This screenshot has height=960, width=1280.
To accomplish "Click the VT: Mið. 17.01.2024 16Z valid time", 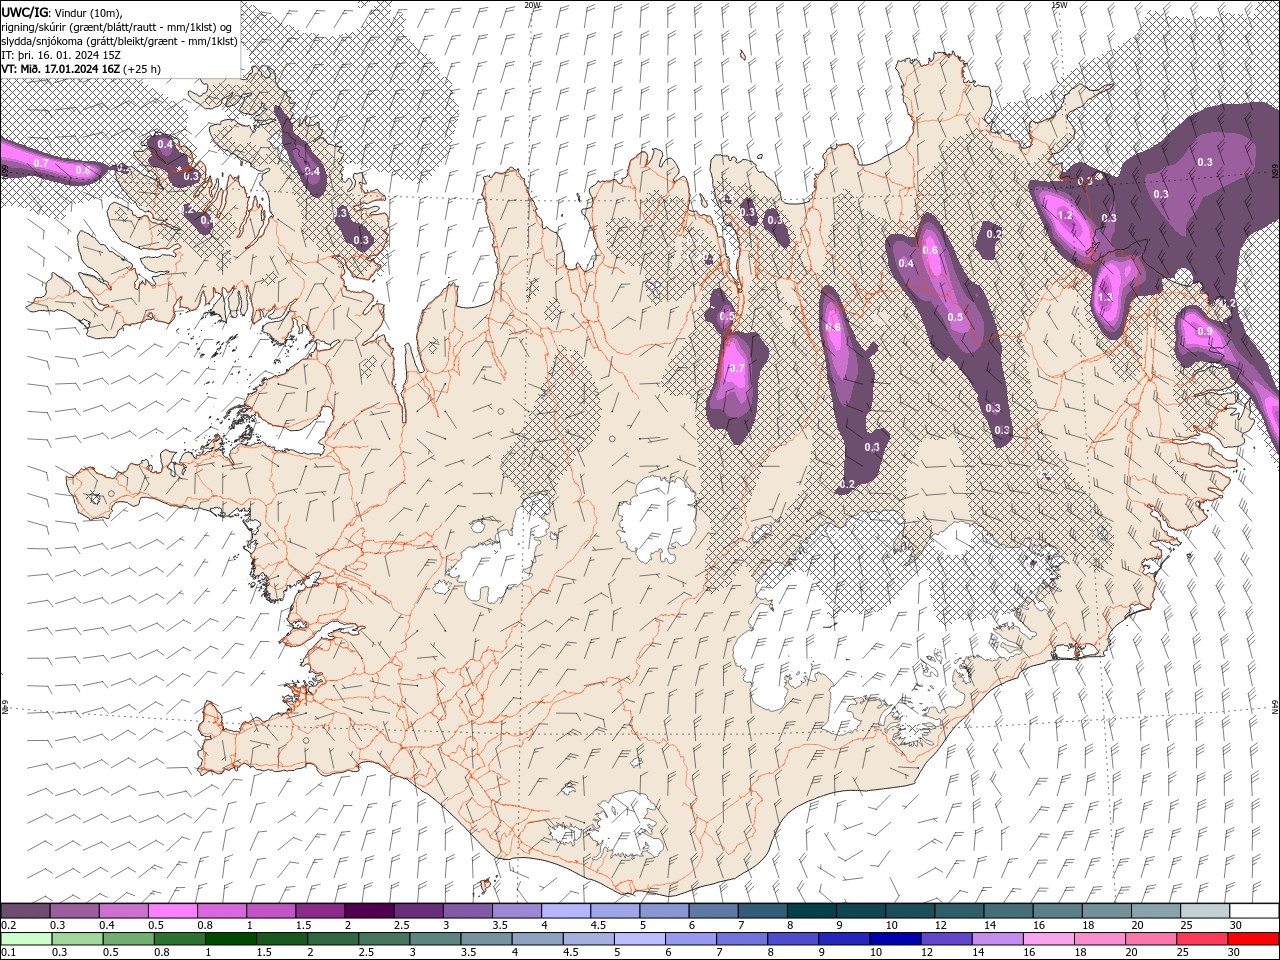I will point(81,69).
